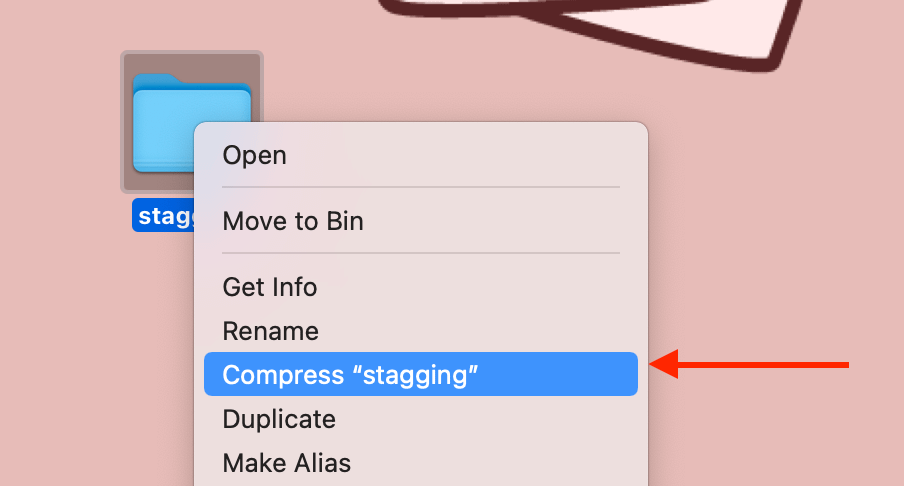This screenshot has height=486, width=904.
Task: Open Get Info for the folder
Action: click(x=269, y=287)
